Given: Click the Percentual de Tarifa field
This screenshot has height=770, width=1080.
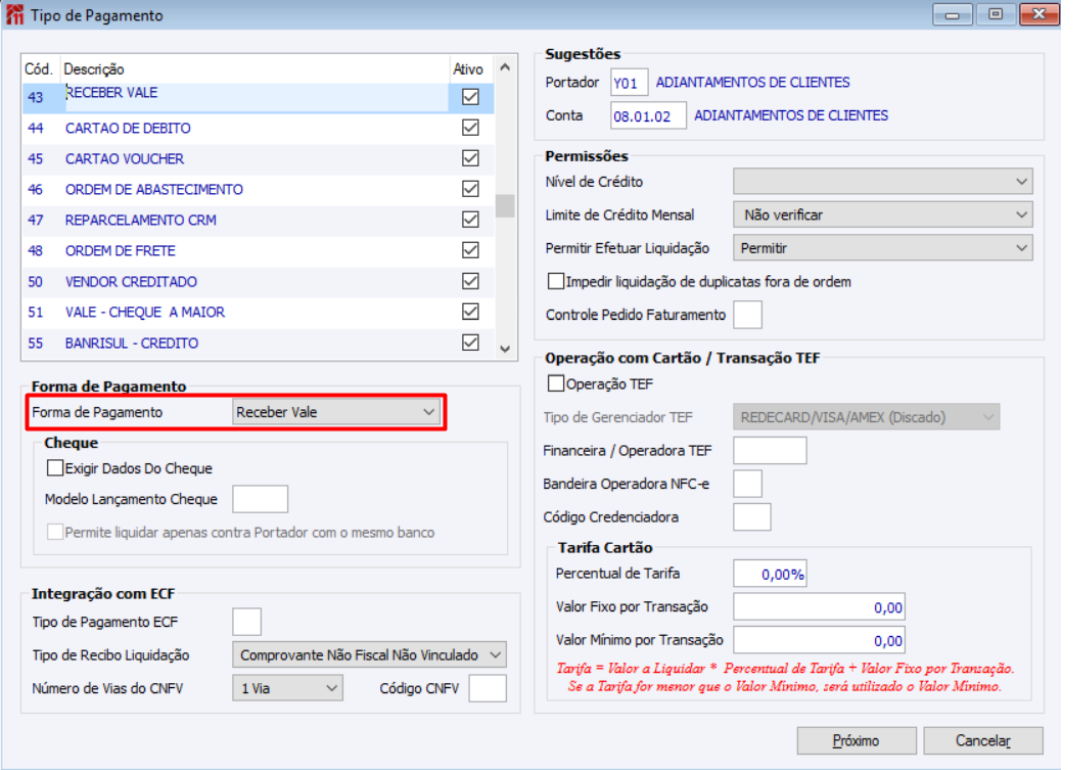Looking at the screenshot, I should tap(769, 574).
